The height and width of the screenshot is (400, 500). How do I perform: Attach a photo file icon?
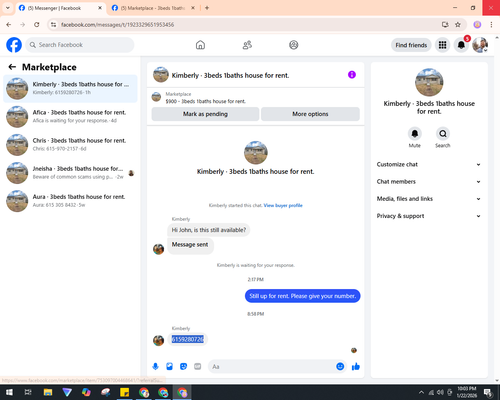(x=169, y=367)
